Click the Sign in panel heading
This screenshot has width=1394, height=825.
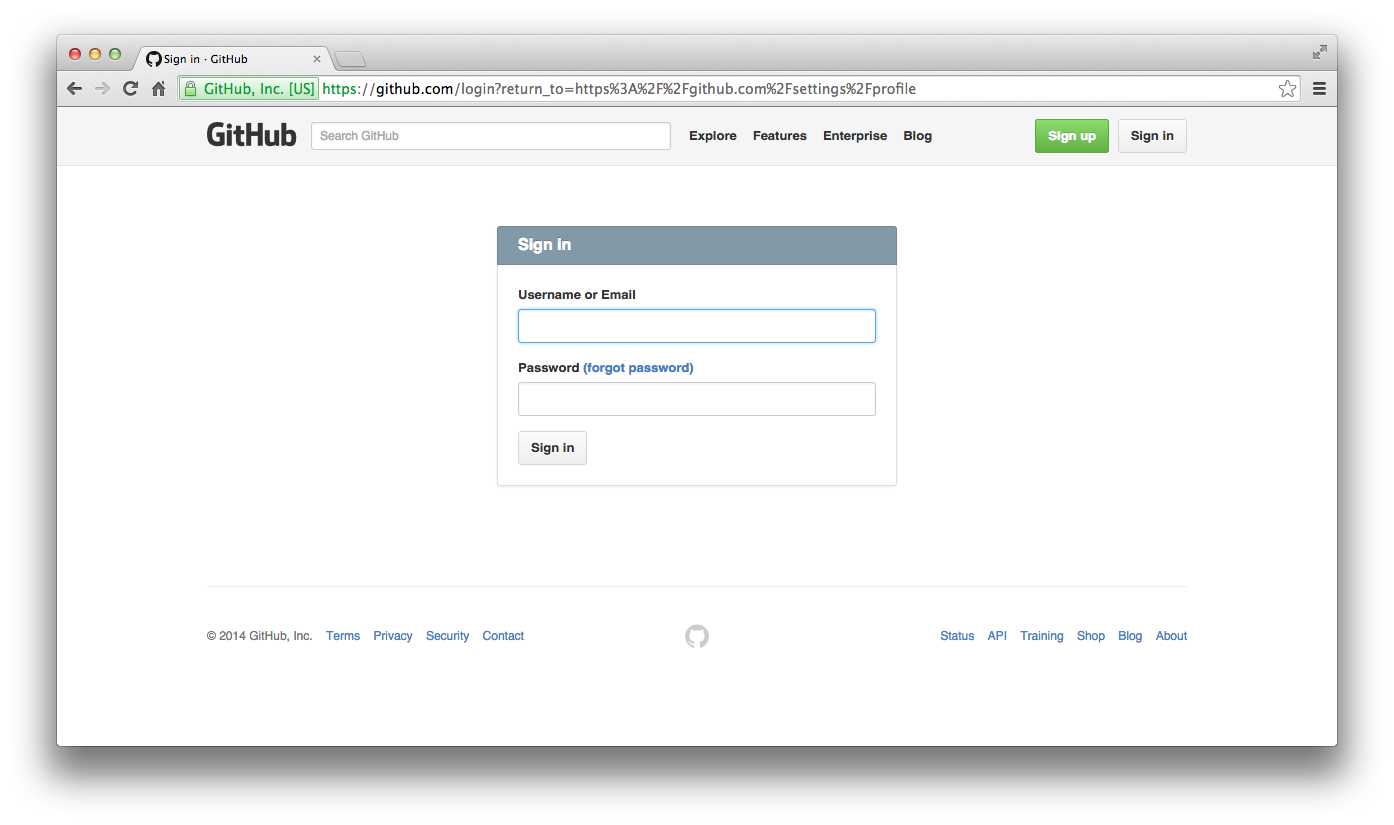point(545,245)
